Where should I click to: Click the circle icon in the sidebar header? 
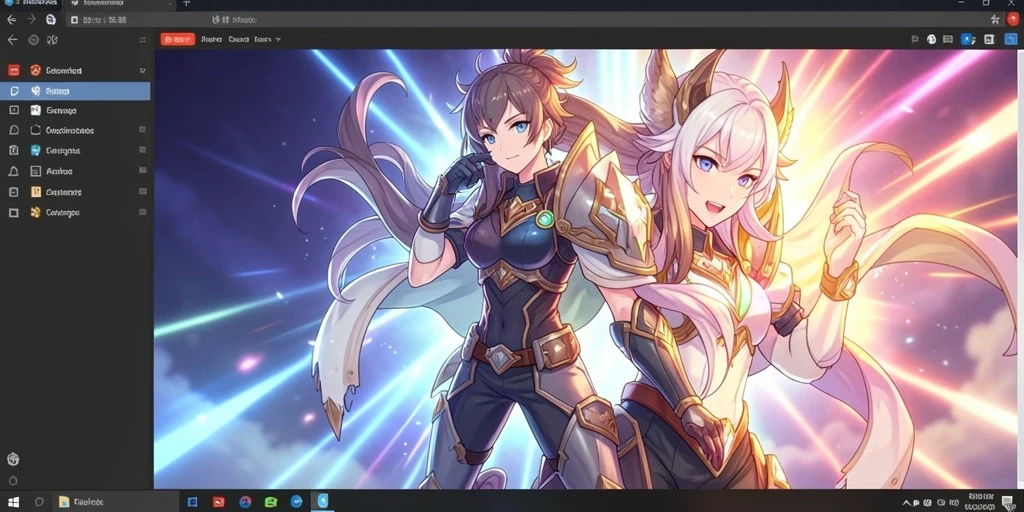(x=33, y=40)
